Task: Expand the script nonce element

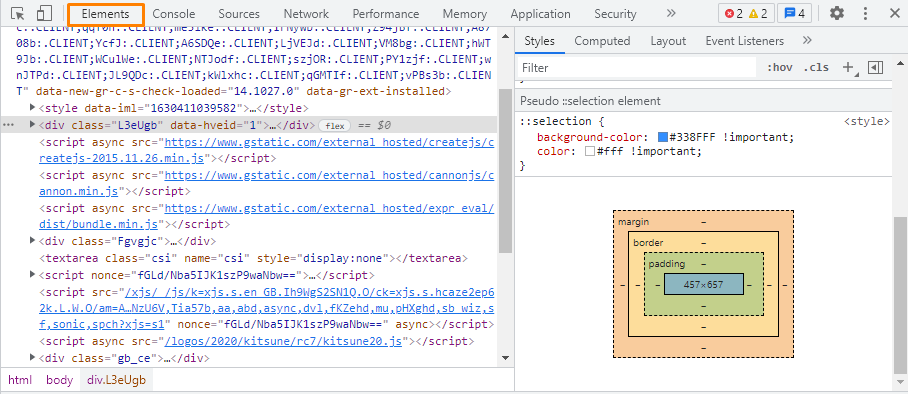Action: click(x=32, y=274)
